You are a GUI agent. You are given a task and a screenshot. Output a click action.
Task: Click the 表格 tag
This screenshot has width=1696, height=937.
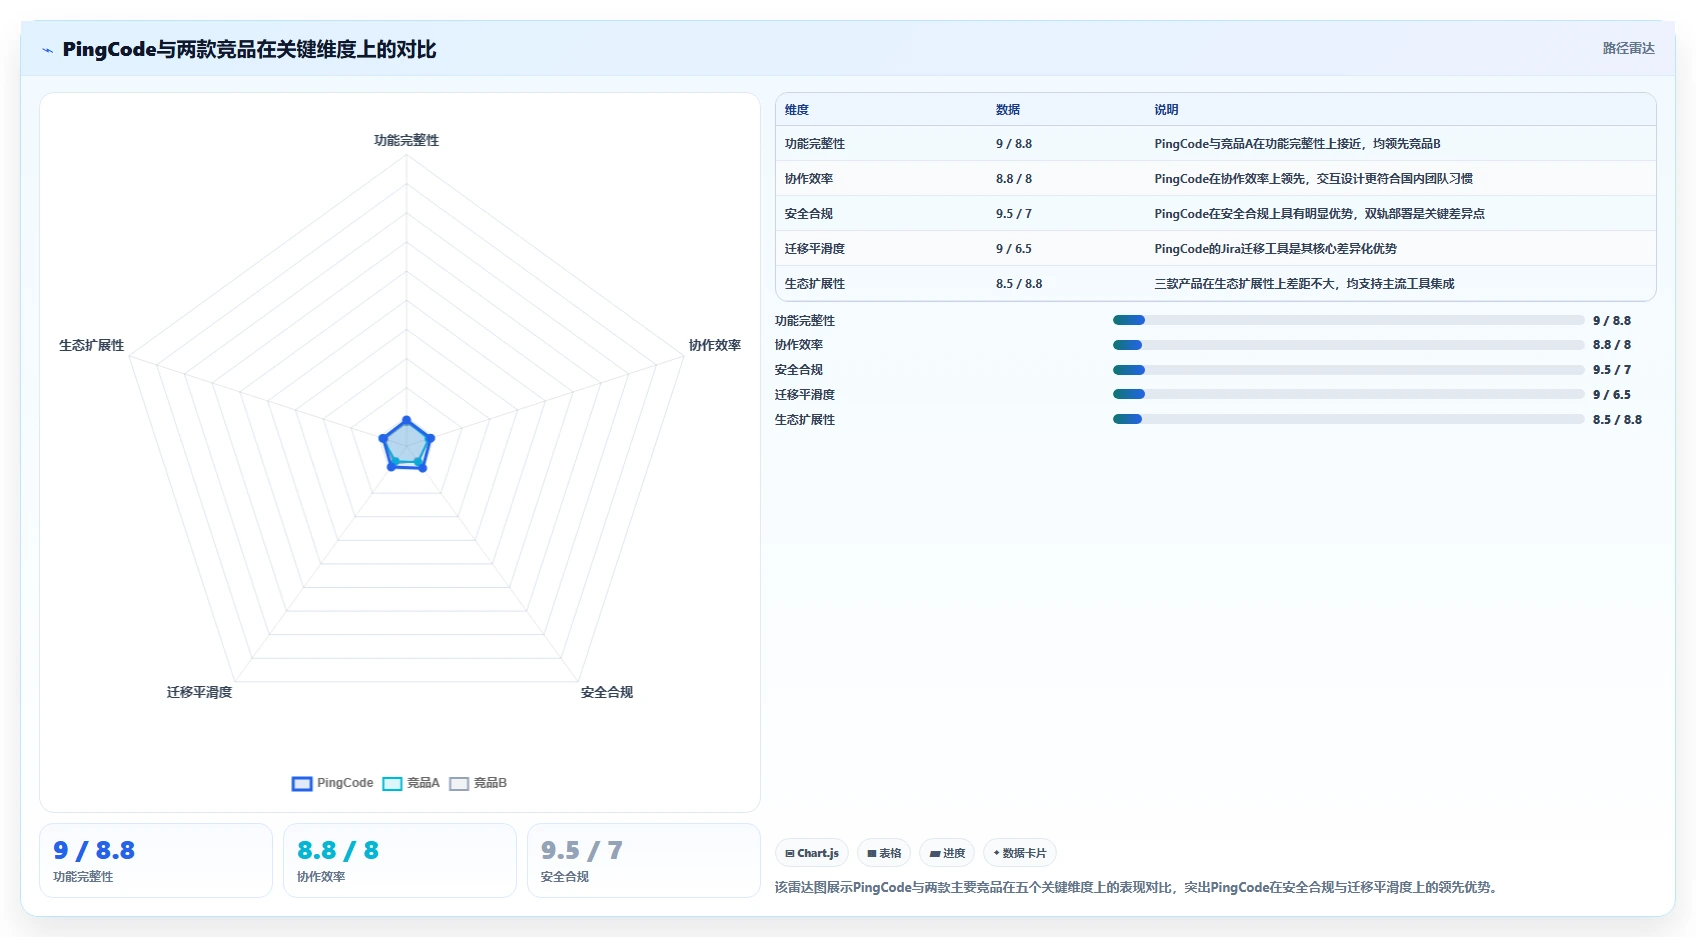[x=884, y=853]
